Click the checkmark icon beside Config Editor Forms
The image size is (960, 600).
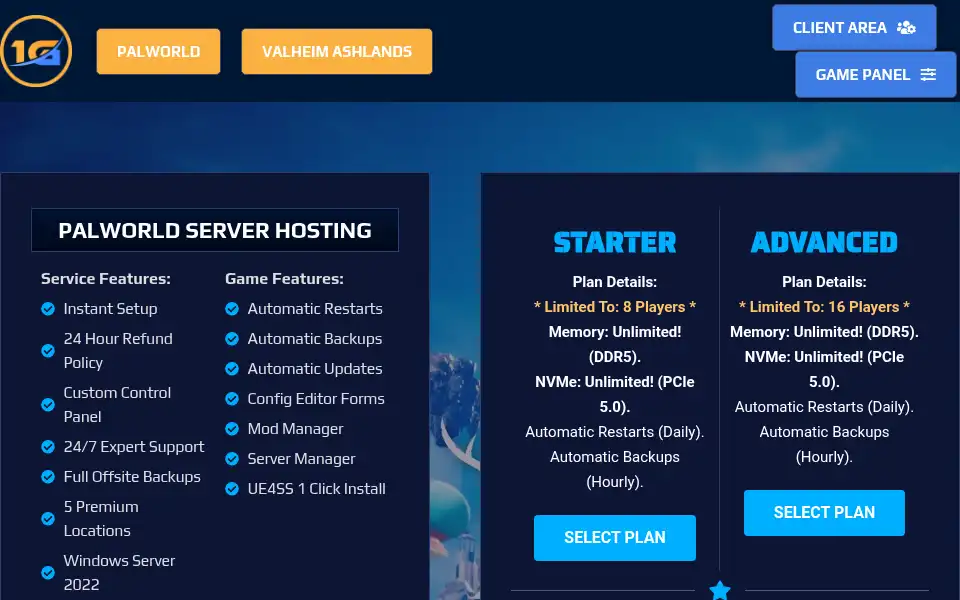(232, 399)
